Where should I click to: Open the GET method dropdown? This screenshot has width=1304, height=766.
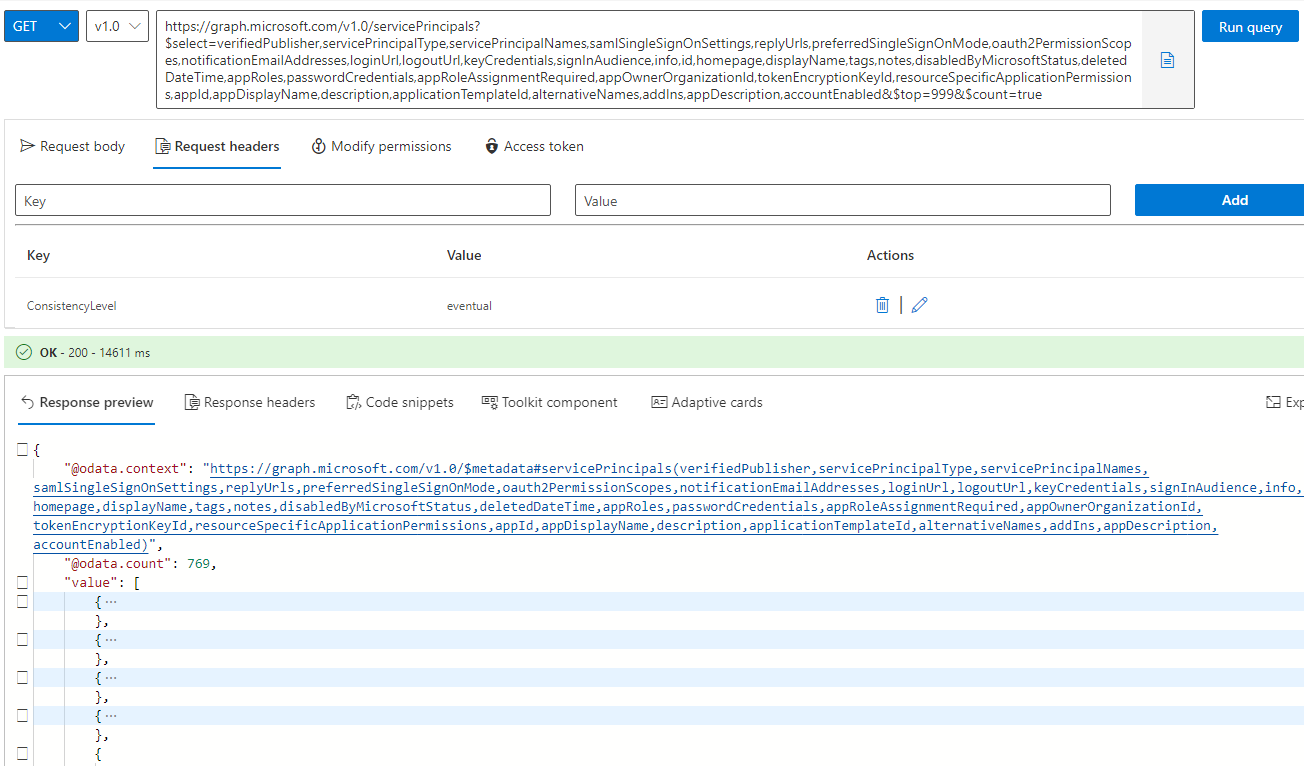(x=41, y=27)
